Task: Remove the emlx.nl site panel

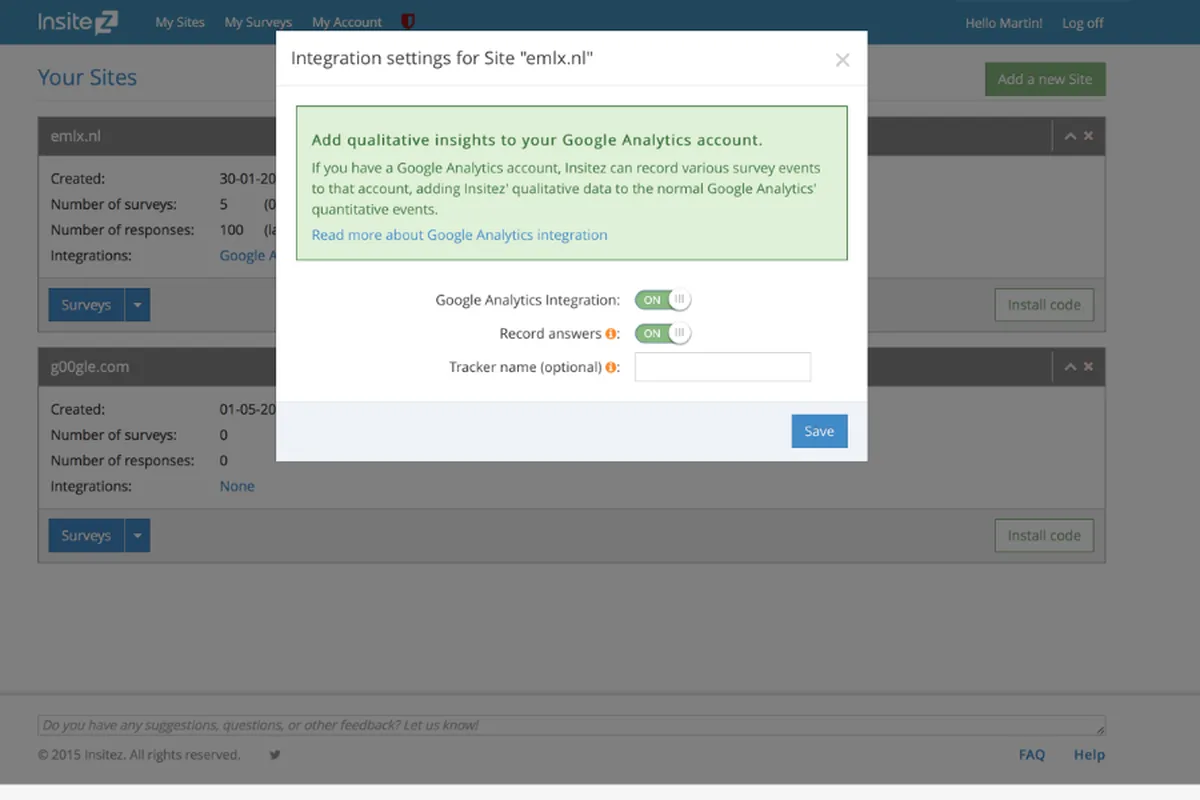Action: click(x=1089, y=136)
